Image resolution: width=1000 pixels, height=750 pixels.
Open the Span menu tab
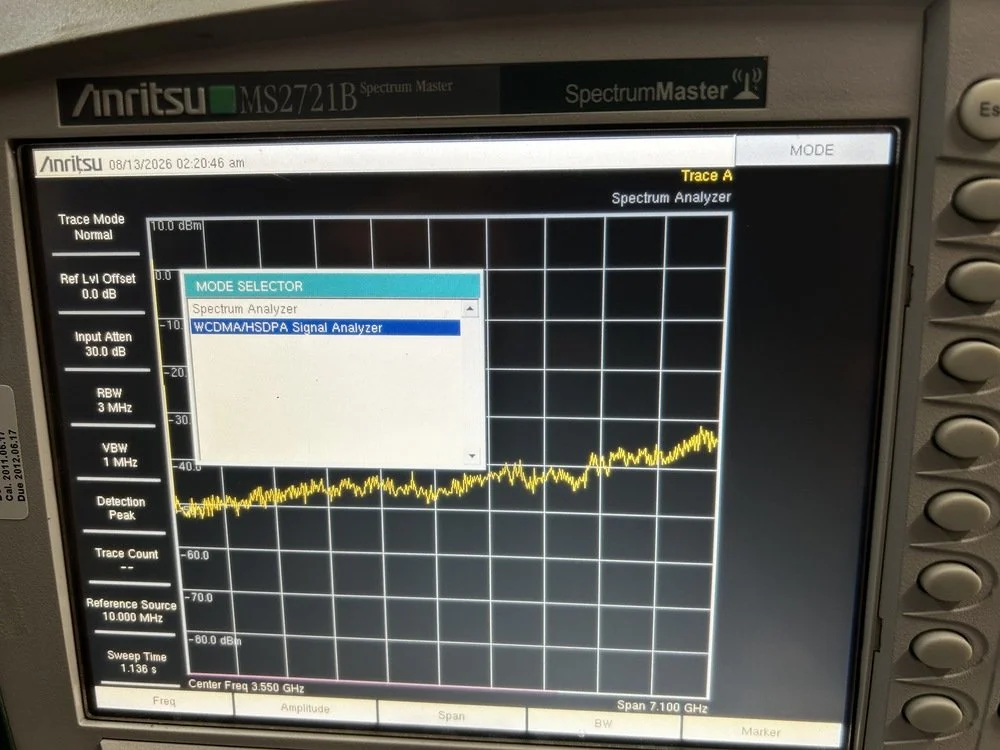coord(451,716)
